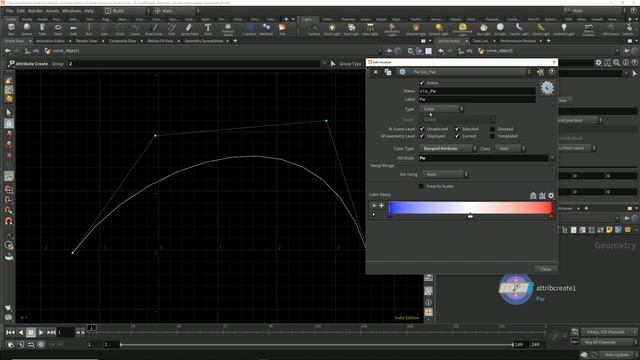Open the Windows menu
This screenshot has height=360, width=640.
click(x=71, y=11)
